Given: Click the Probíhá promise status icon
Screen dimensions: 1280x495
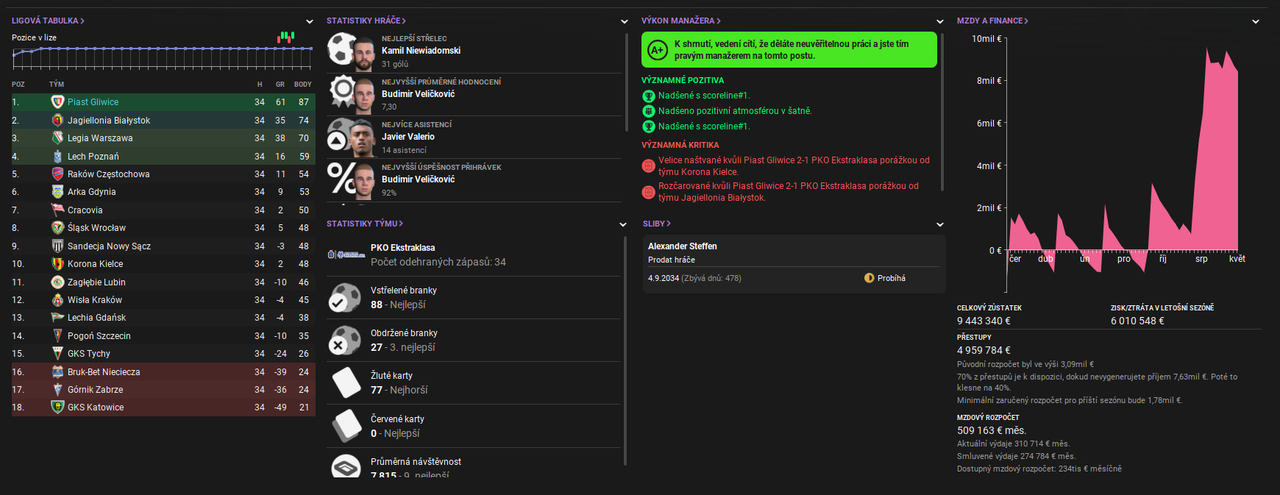Looking at the screenshot, I should pyautogui.click(x=869, y=278).
